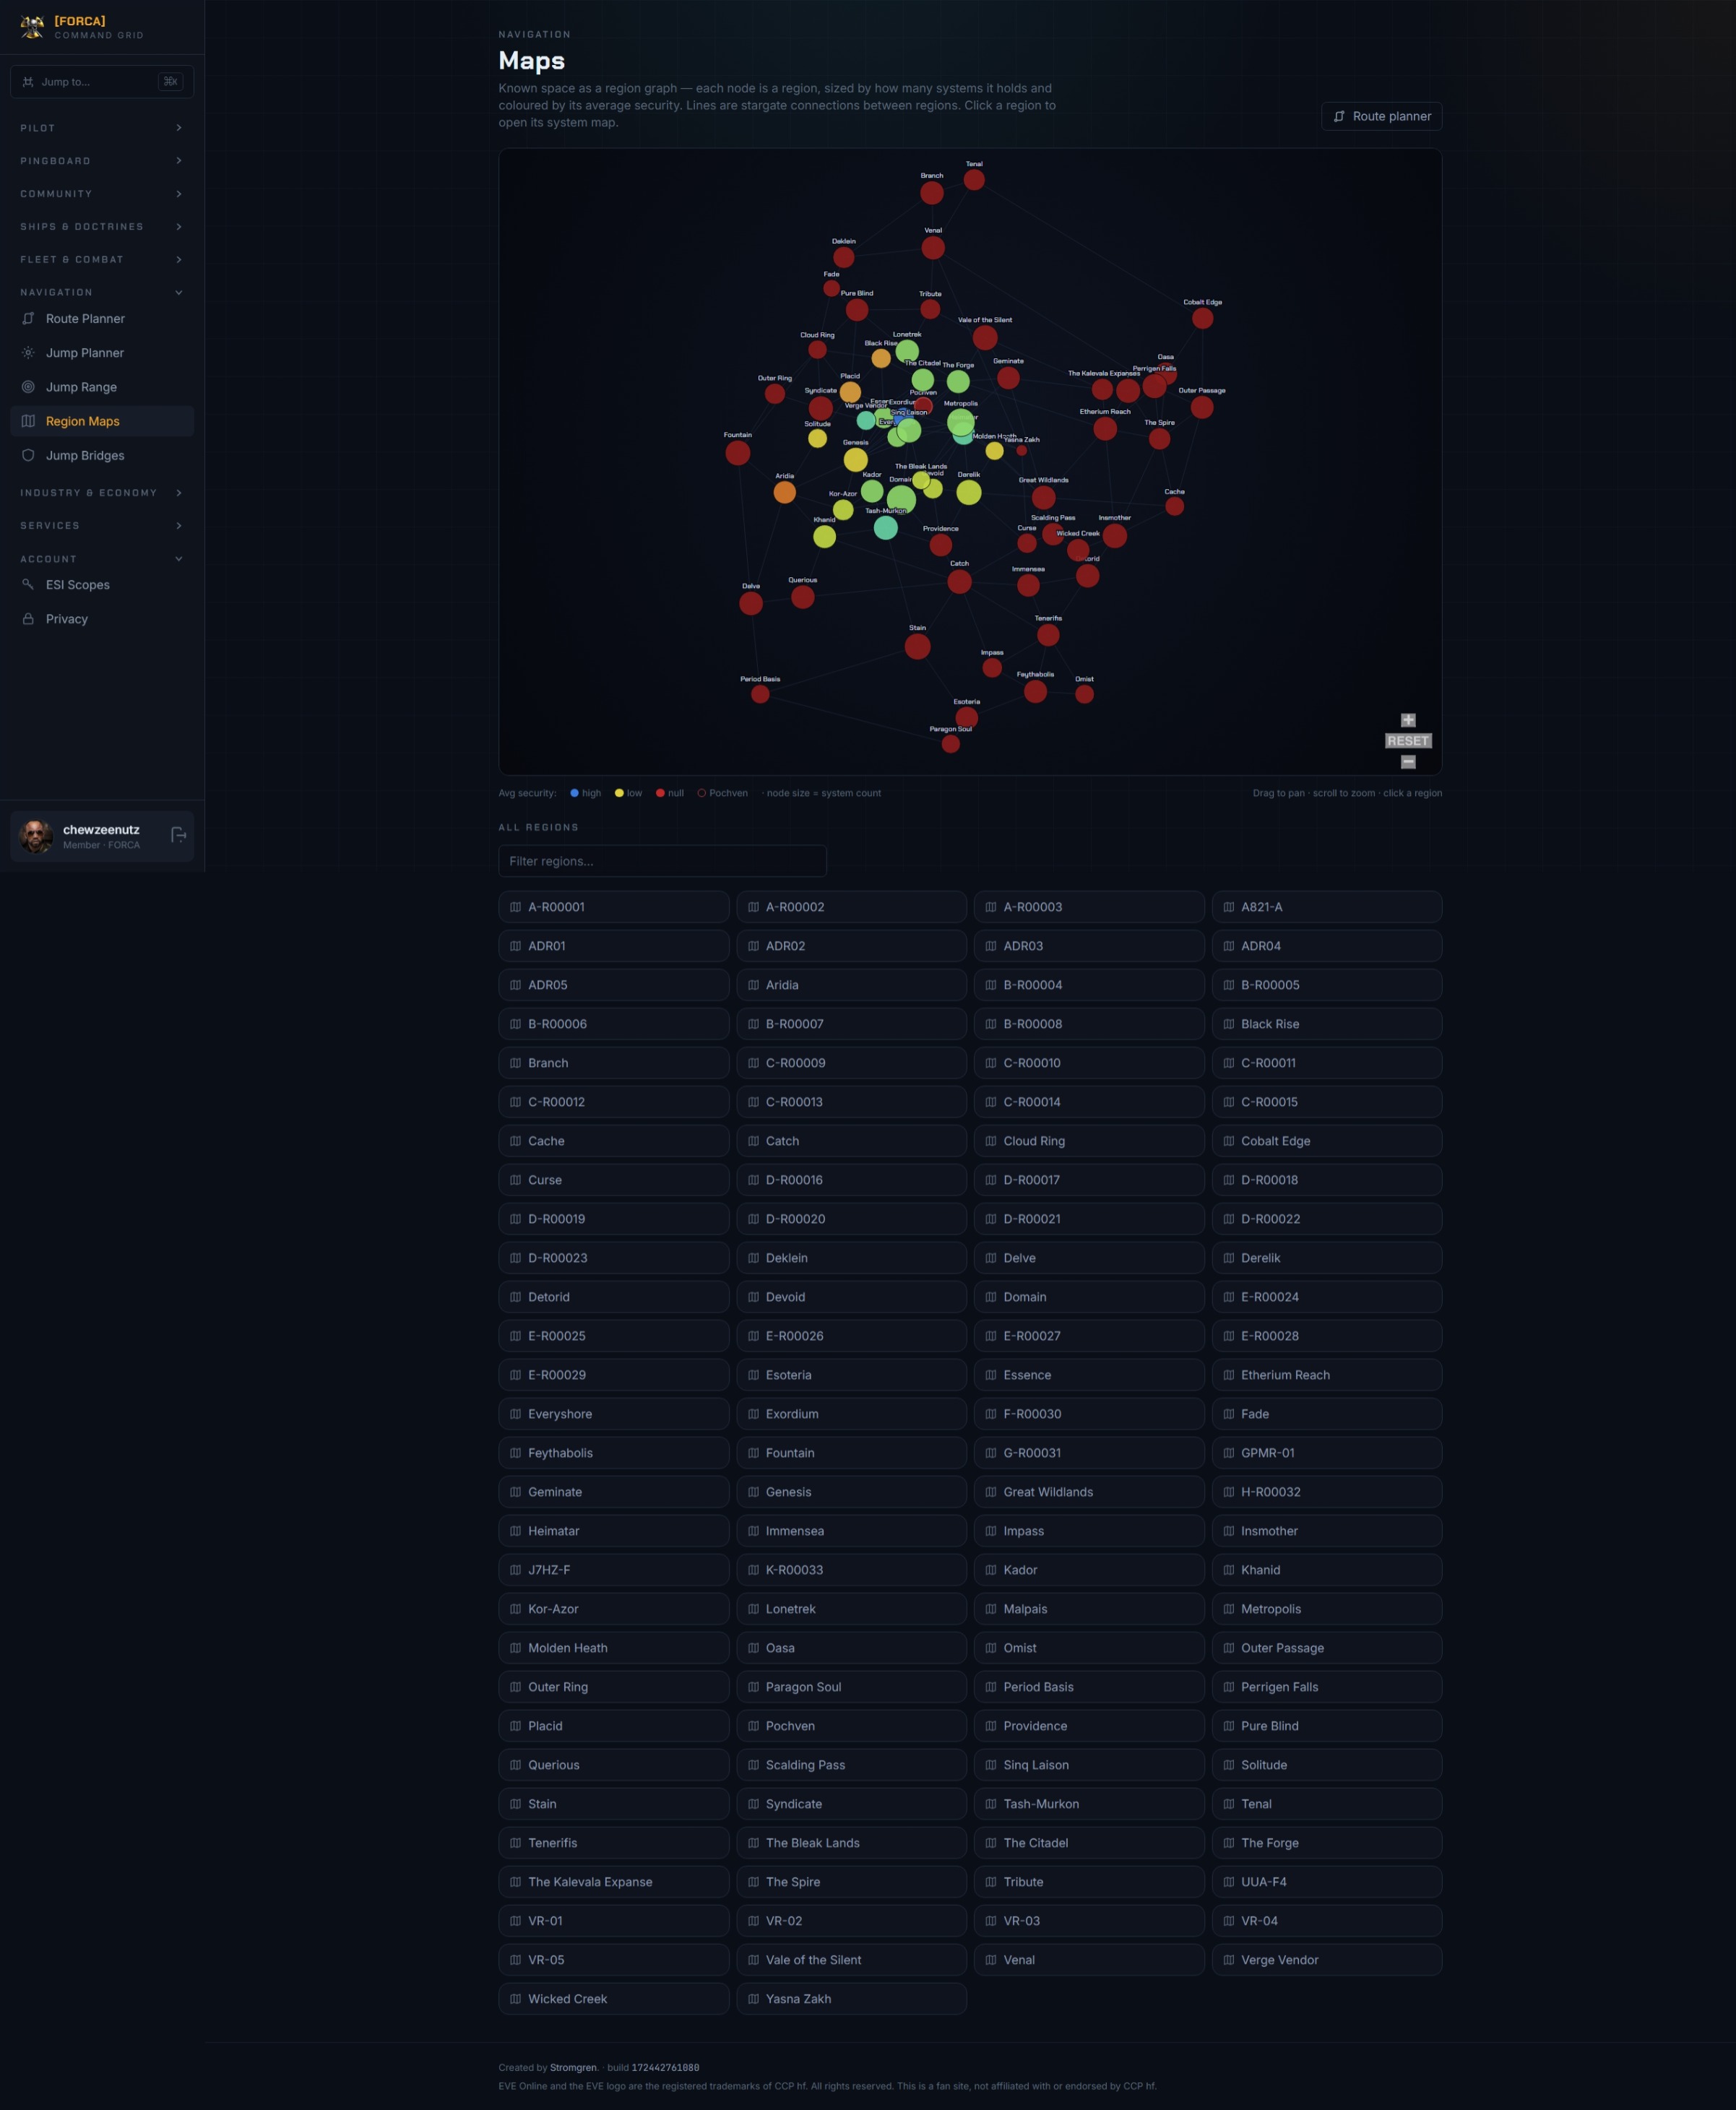Click map icon on The Forge button
Viewport: 1736px width, 2110px height.
point(1228,1843)
